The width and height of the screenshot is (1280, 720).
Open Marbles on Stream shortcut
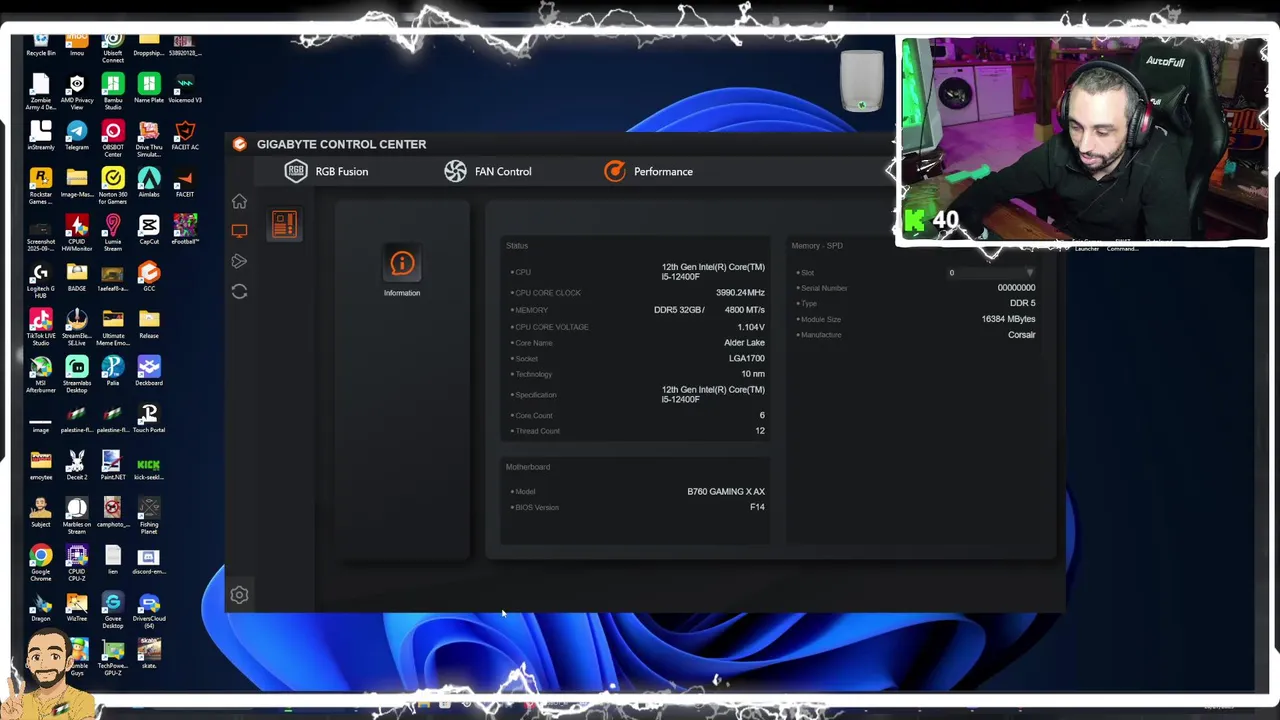[x=77, y=515]
